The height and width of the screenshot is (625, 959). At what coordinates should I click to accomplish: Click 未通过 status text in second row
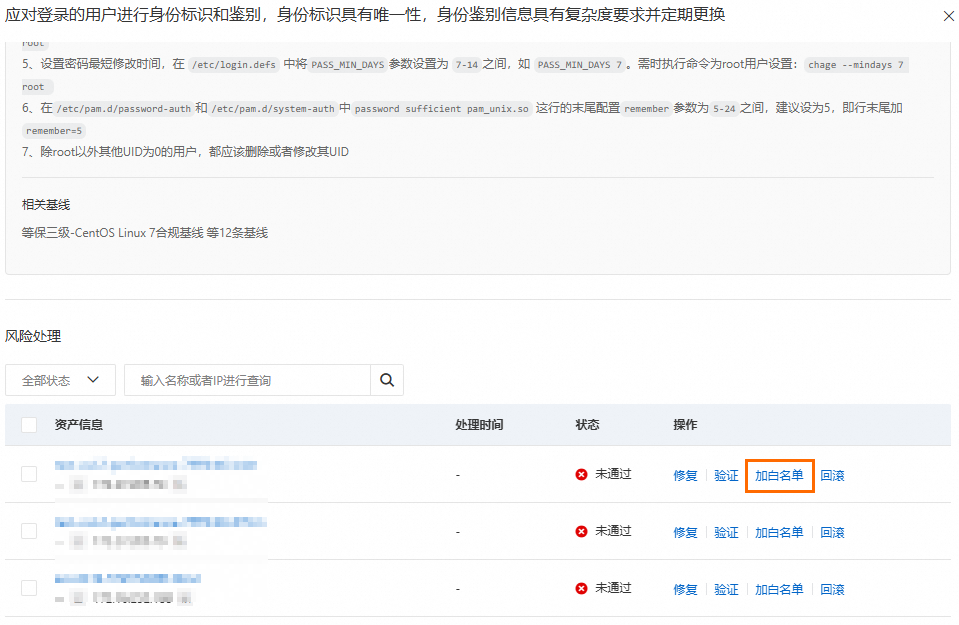pyautogui.click(x=613, y=531)
